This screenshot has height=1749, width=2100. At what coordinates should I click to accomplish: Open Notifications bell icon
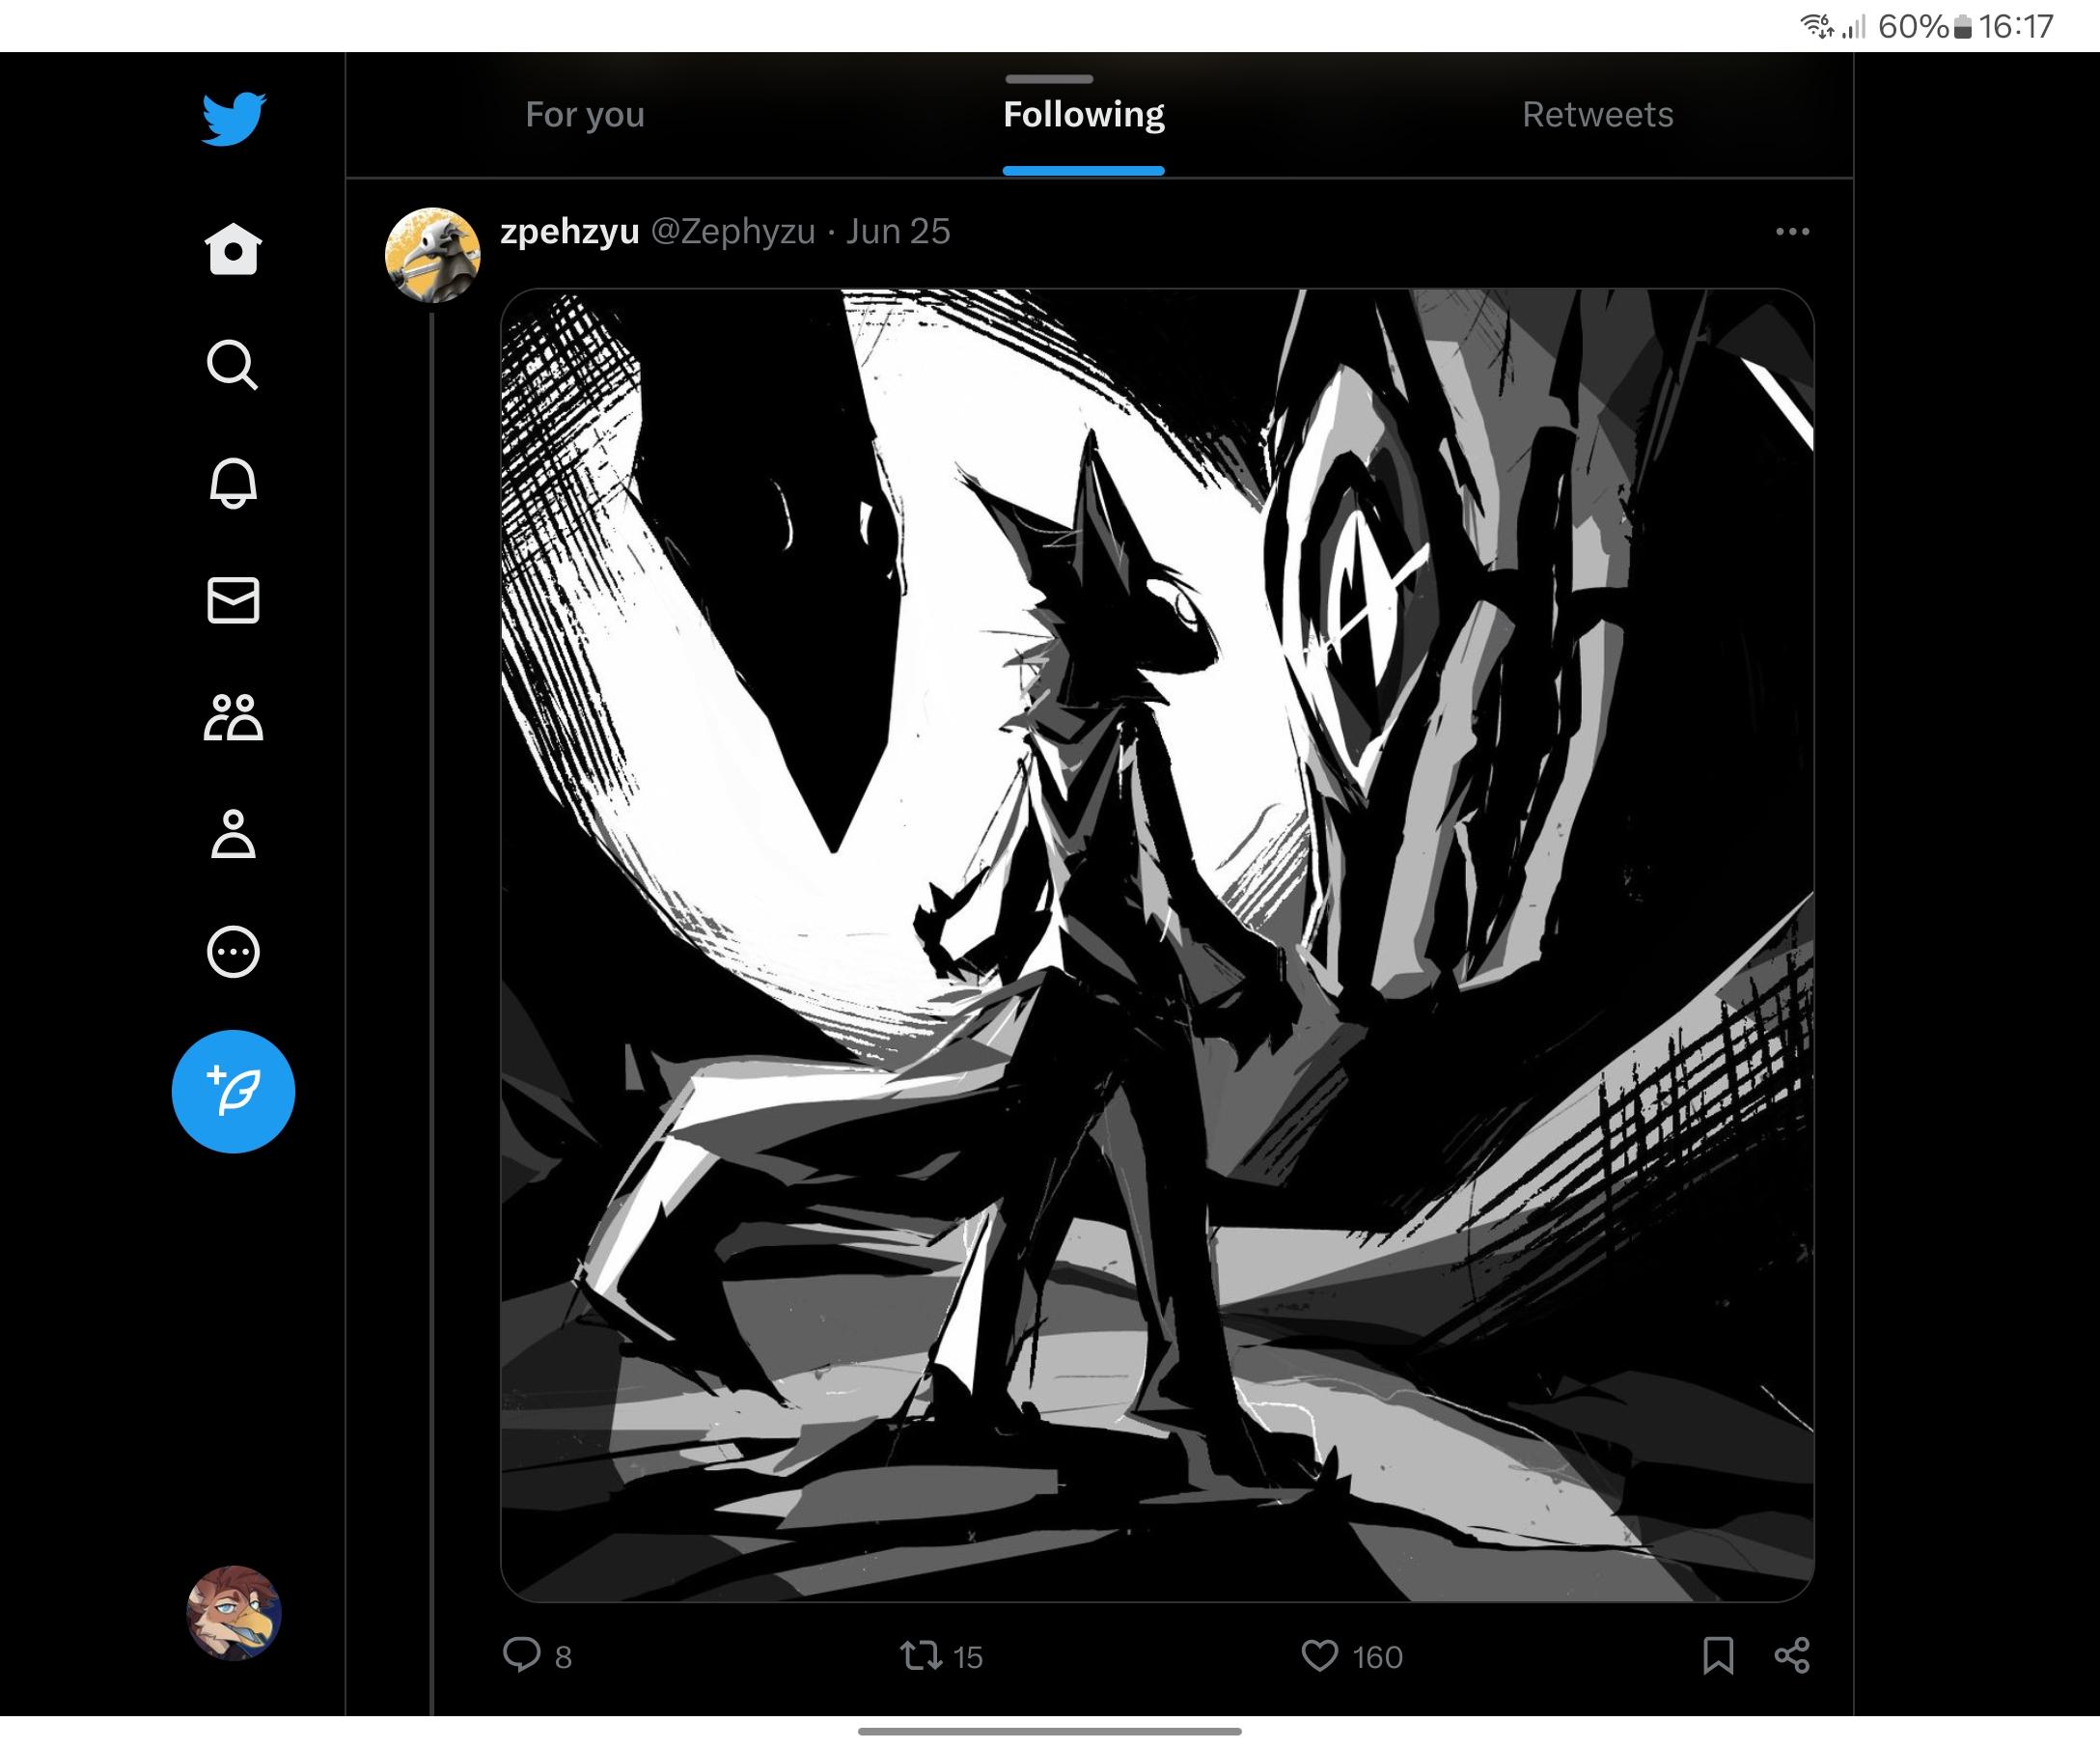pos(233,483)
